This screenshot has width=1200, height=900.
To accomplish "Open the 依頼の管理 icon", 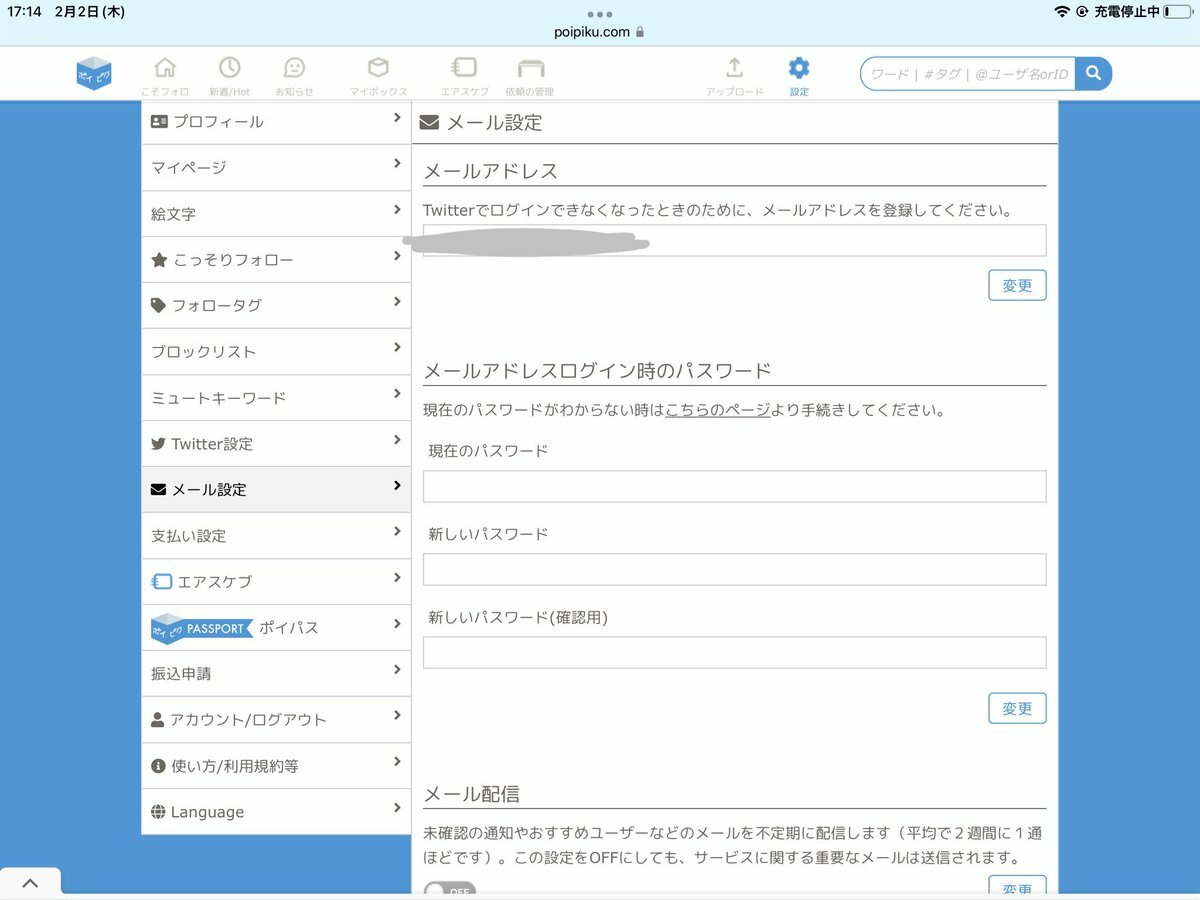I will (530, 68).
